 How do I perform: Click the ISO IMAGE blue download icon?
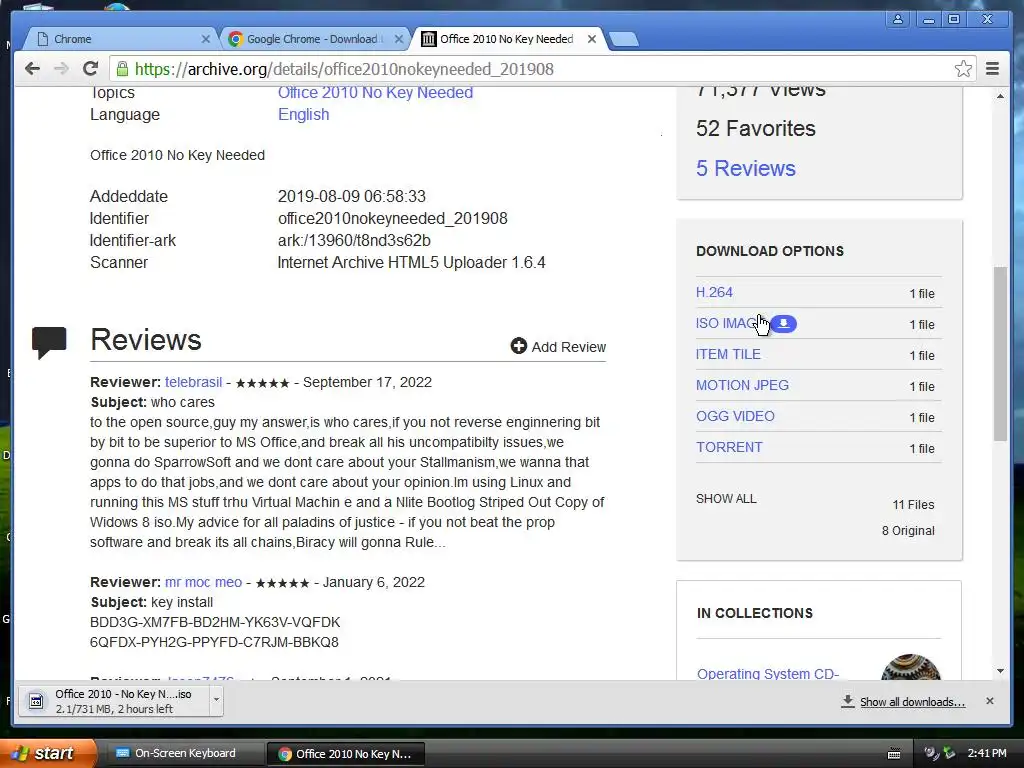point(784,323)
